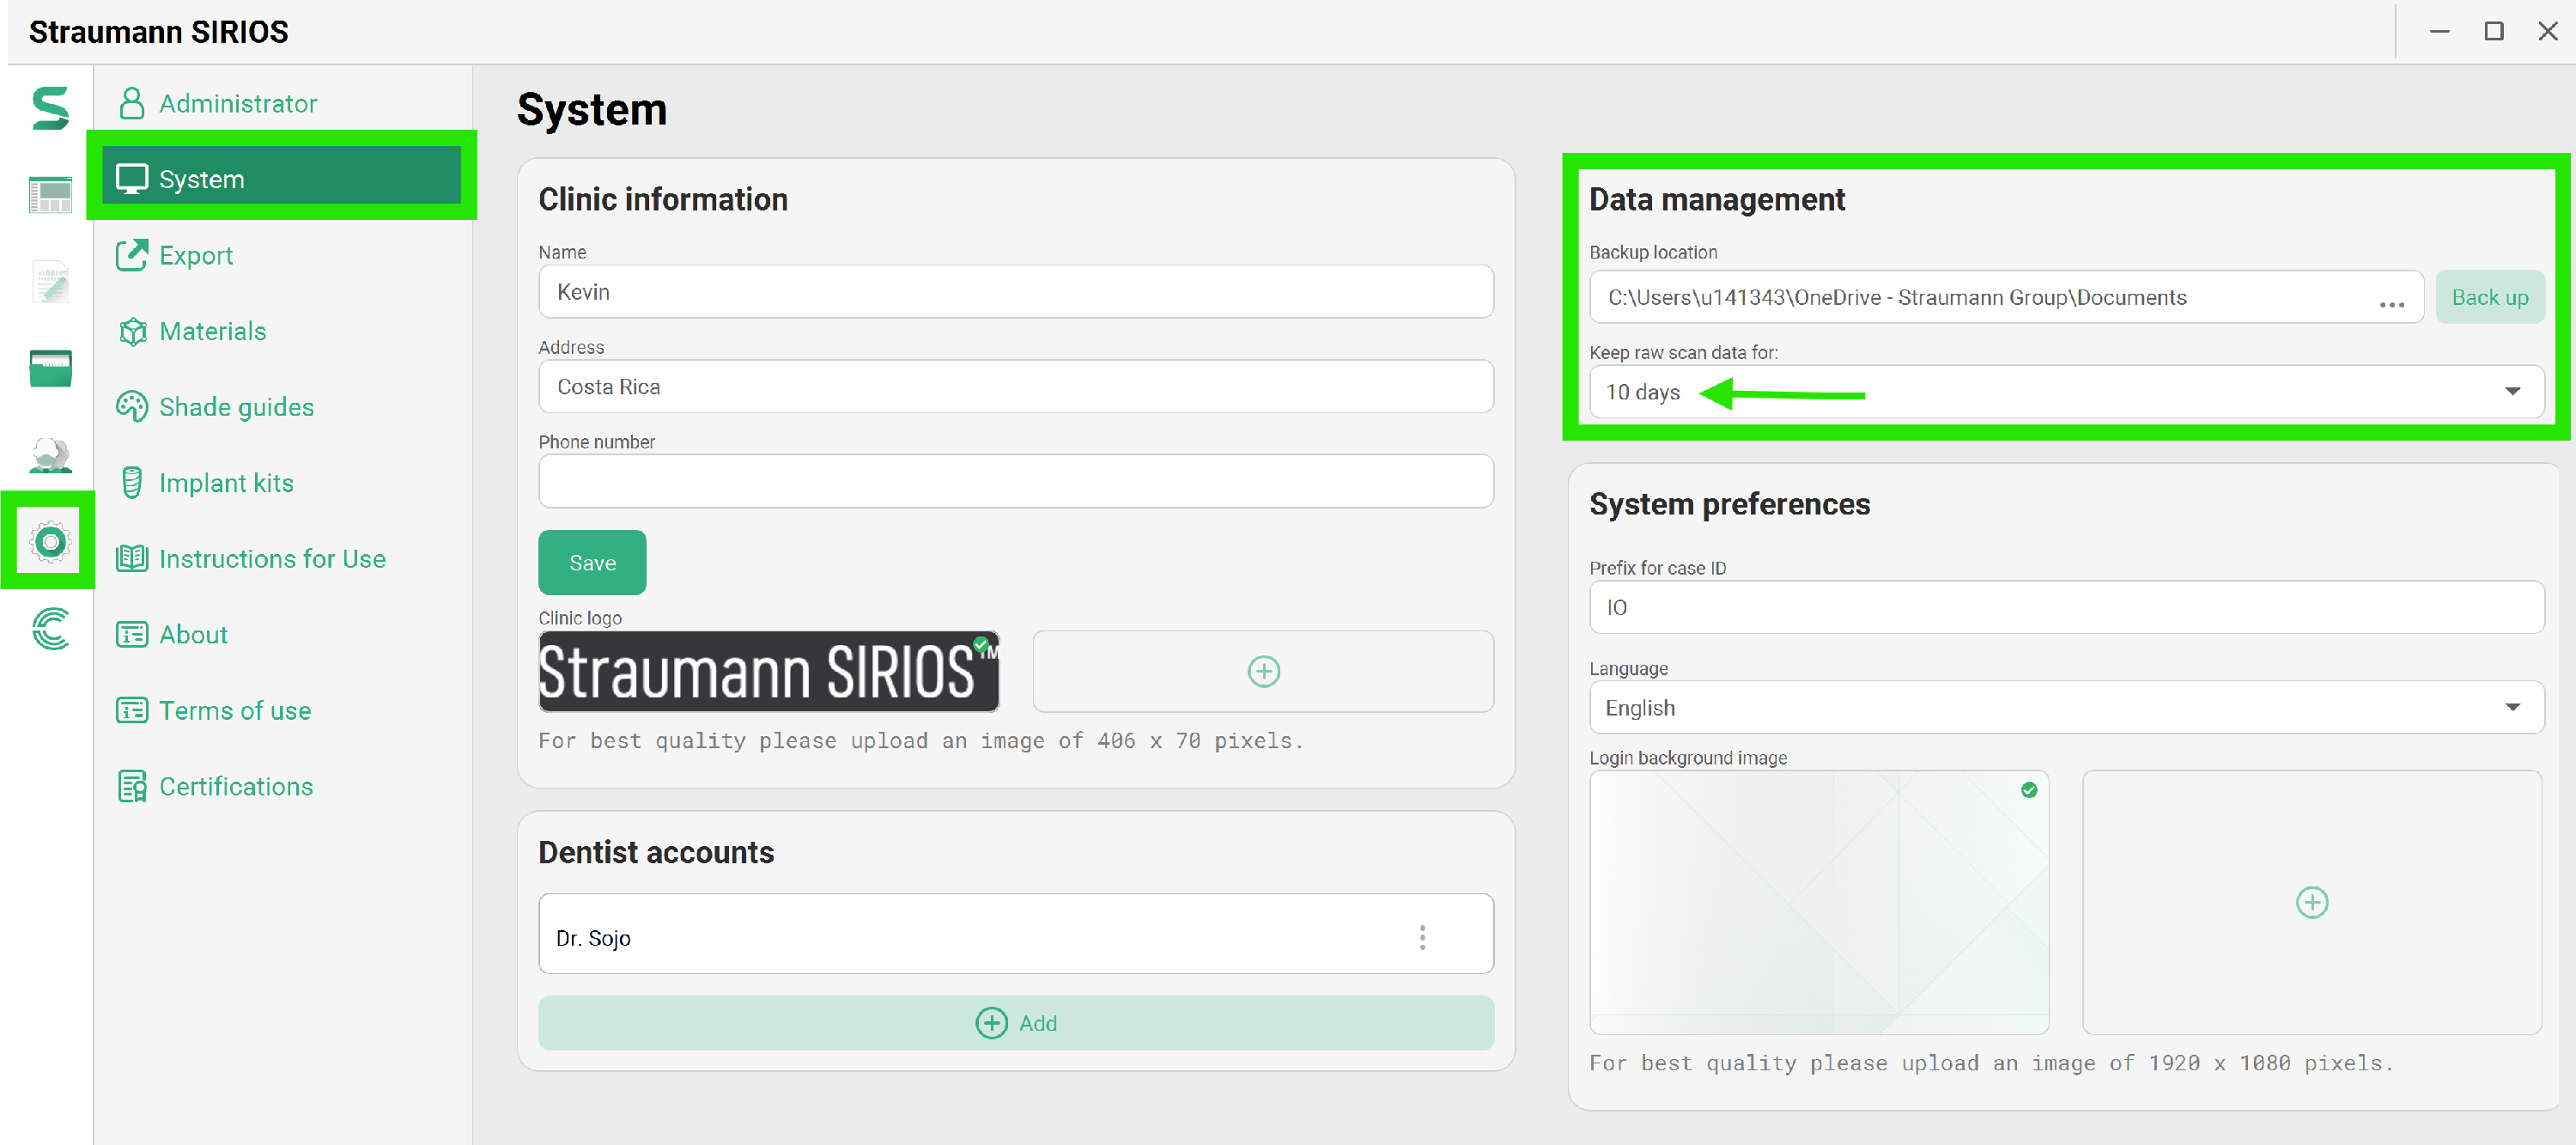Focus the empty Phone number field
This screenshot has height=1145, width=2576.
[x=1015, y=481]
